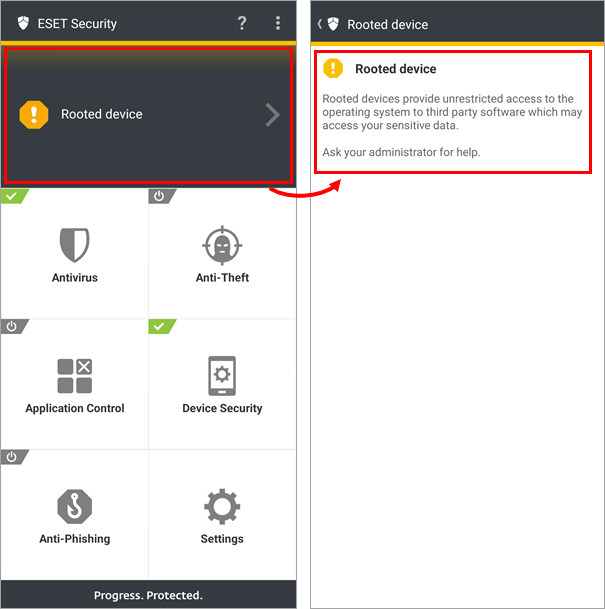The height and width of the screenshot is (609, 605).
Task: Open the three-dot overflow menu
Action: (278, 23)
